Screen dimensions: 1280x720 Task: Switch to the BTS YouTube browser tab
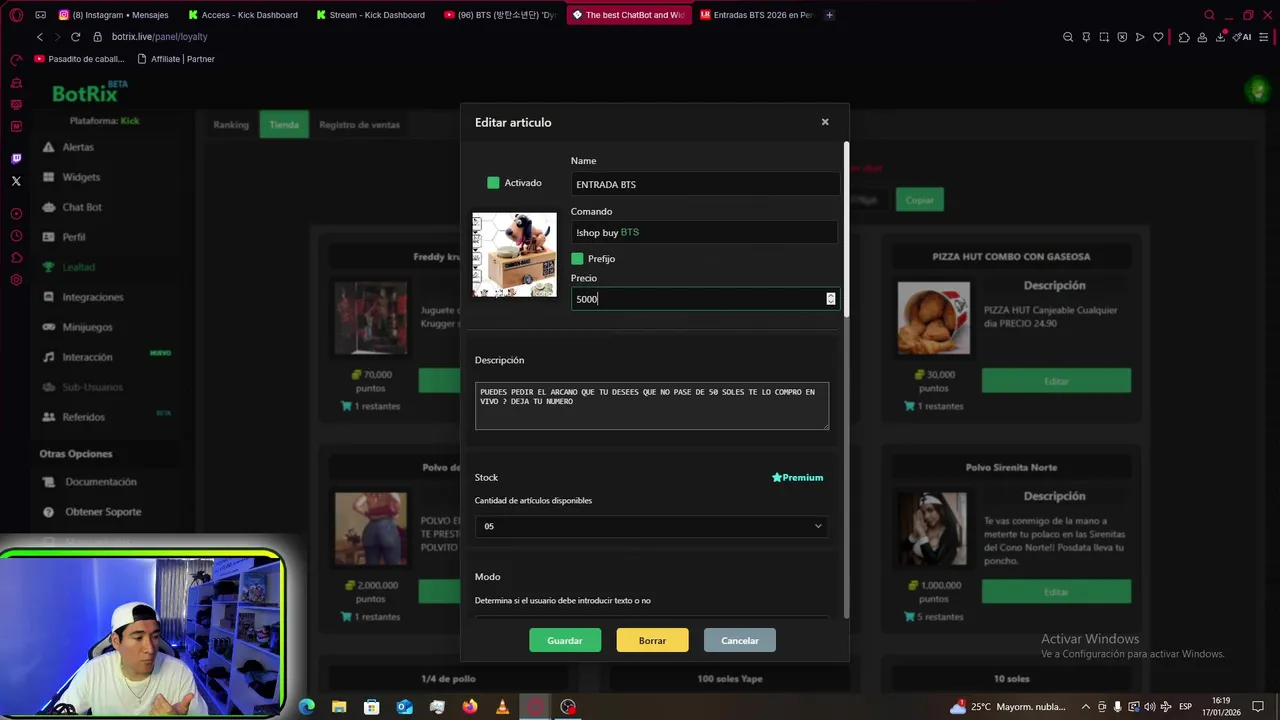500,15
